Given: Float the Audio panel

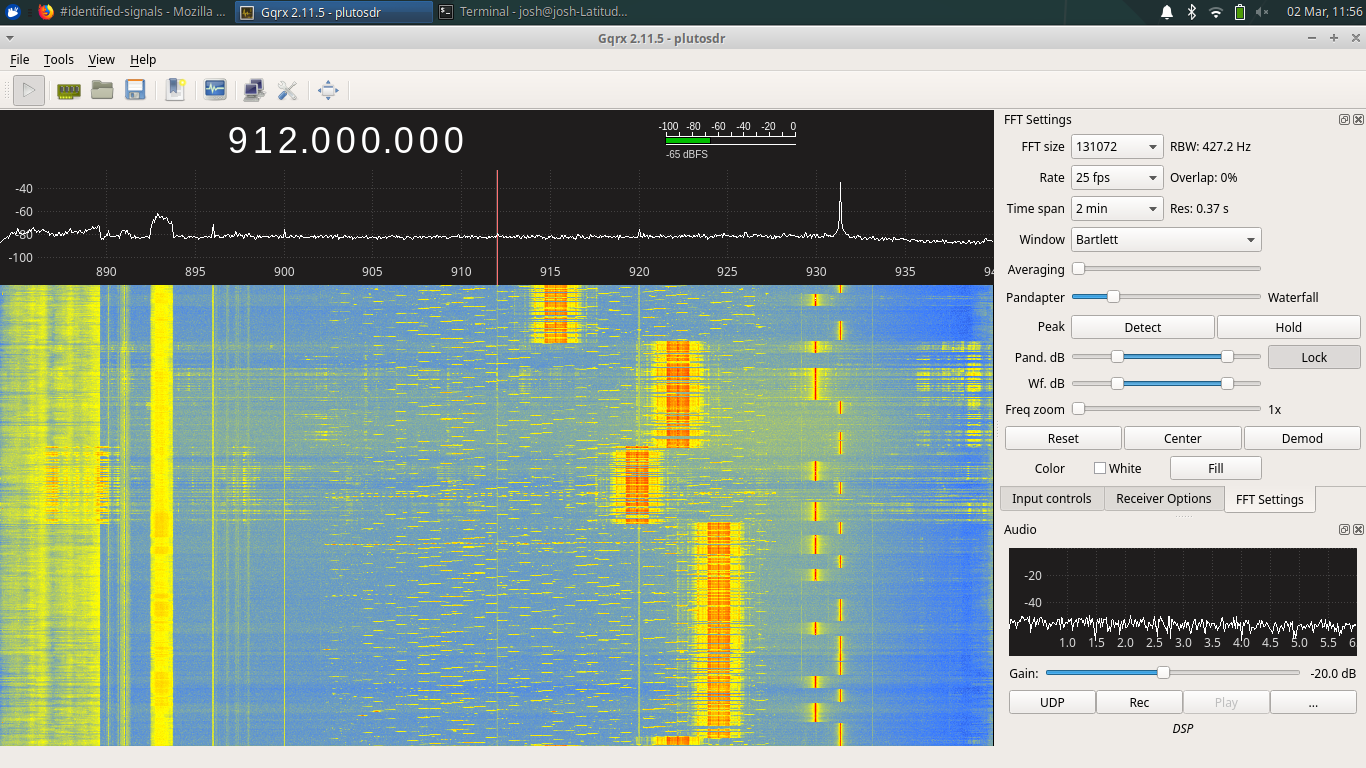Looking at the screenshot, I should pos(1344,529).
